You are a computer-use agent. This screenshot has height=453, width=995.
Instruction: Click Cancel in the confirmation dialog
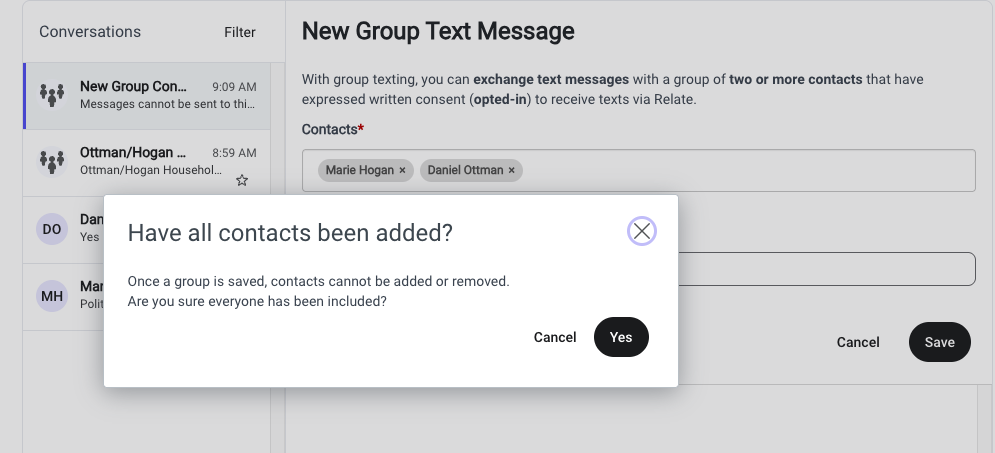[555, 337]
